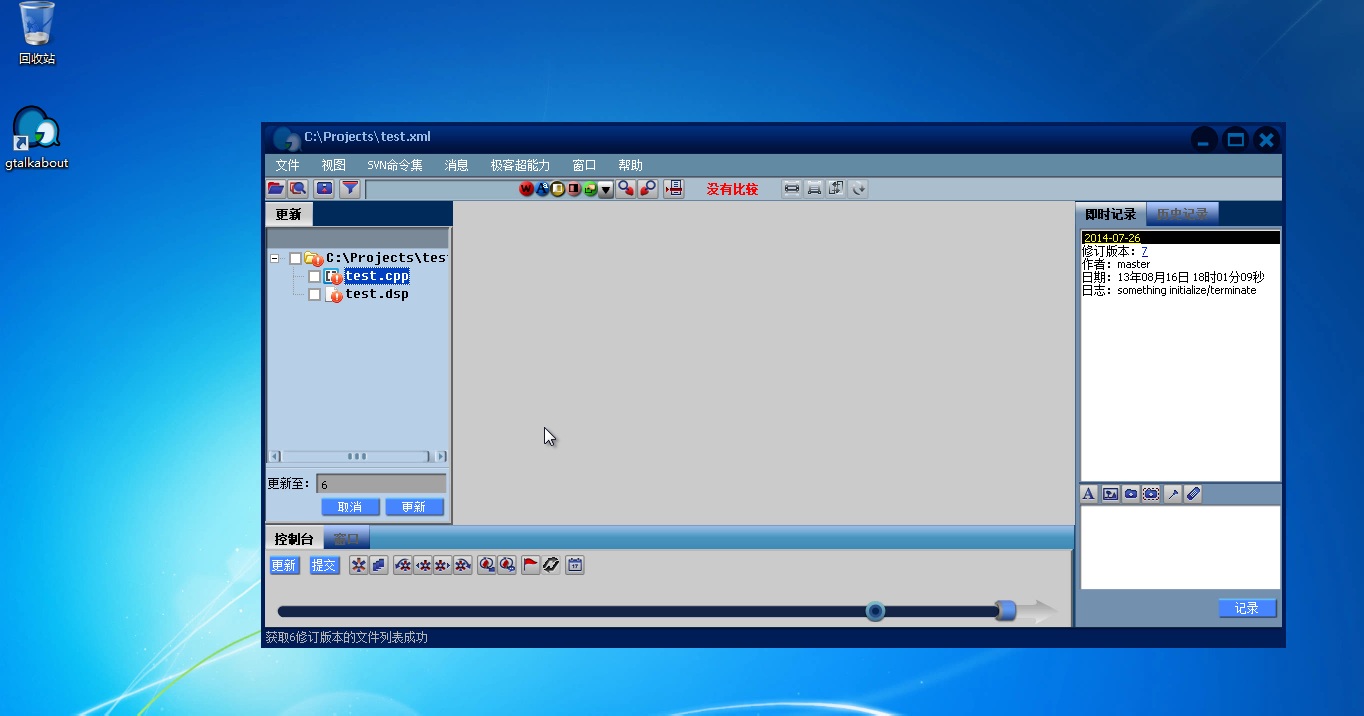Click the star icon with right arrow
This screenshot has height=716, width=1364.
[x=443, y=565]
